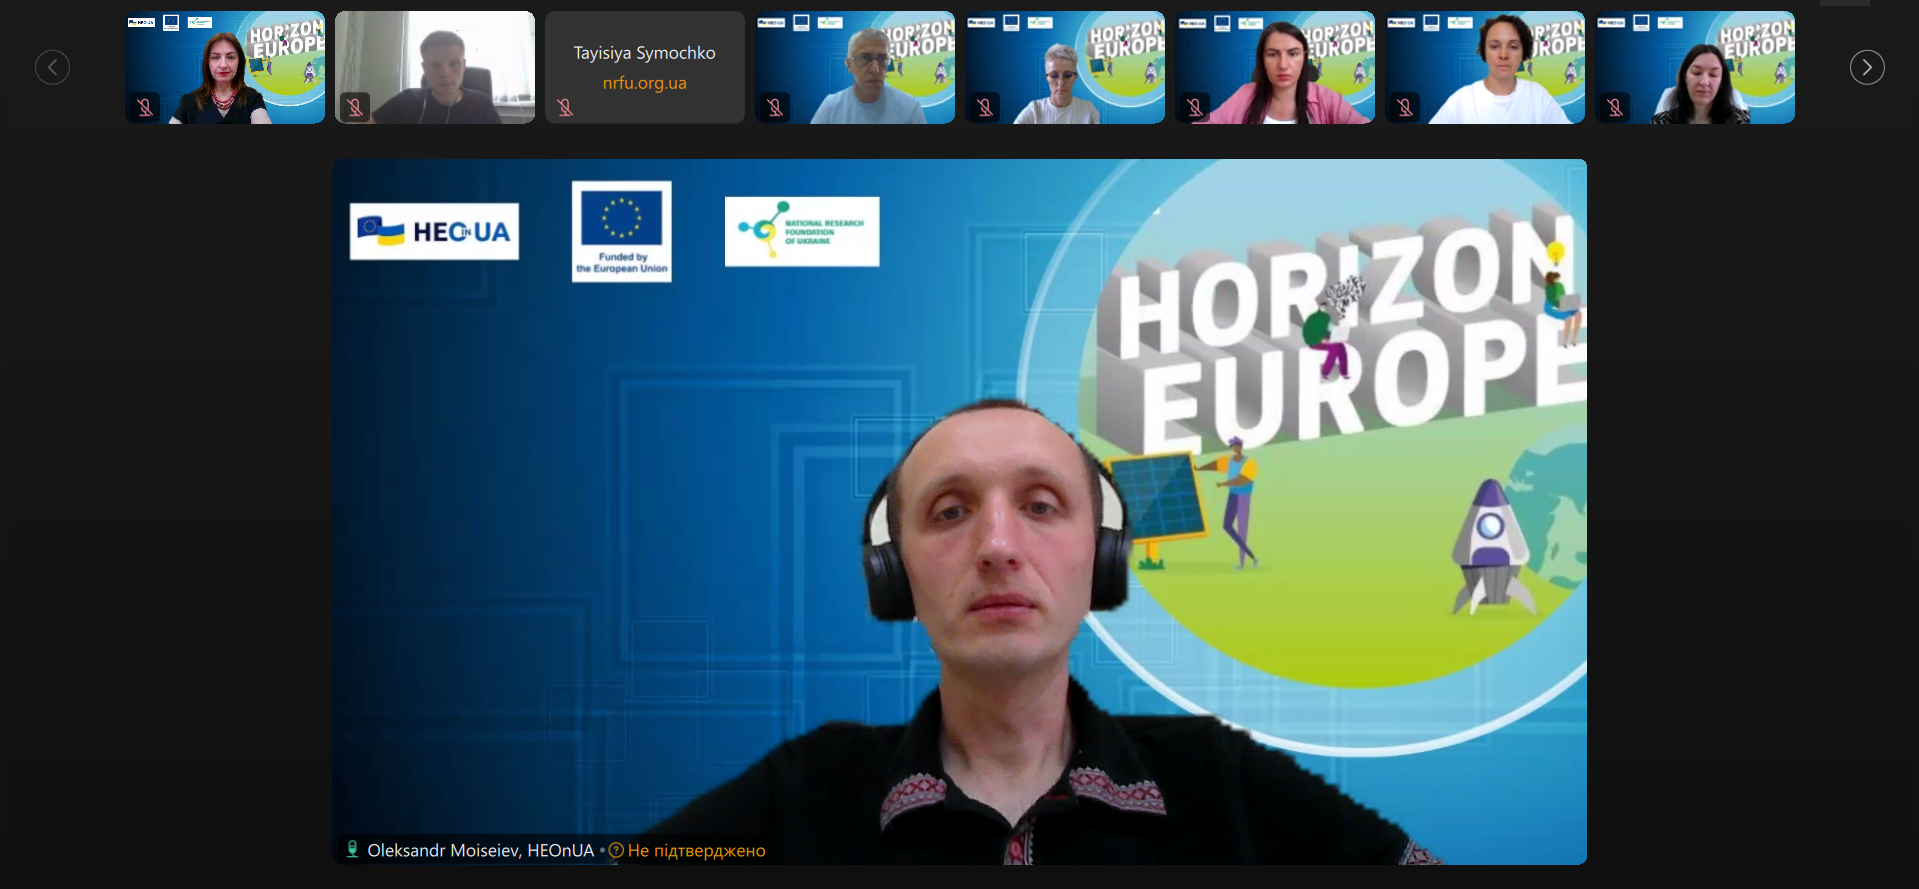Image resolution: width=1919 pixels, height=889 pixels.
Task: Select thumbnail of woman in white T-shirt
Action: 1485,67
